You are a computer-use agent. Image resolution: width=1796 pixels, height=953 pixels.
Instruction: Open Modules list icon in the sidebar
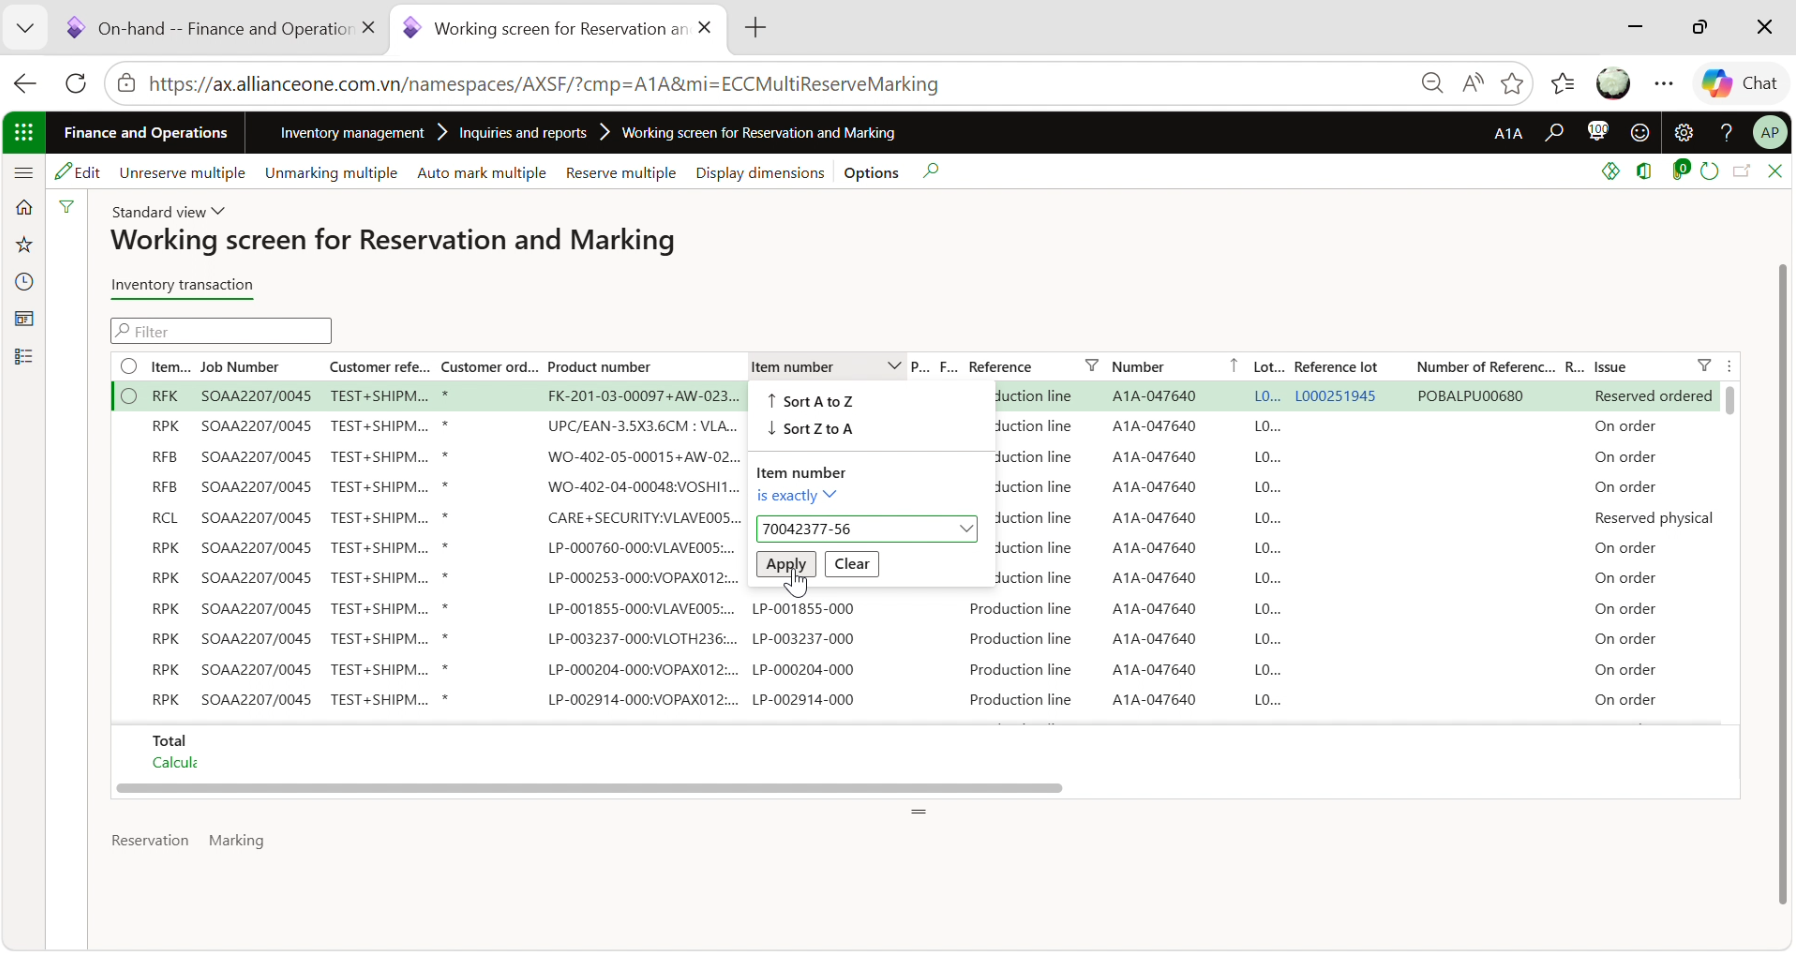click(x=24, y=356)
